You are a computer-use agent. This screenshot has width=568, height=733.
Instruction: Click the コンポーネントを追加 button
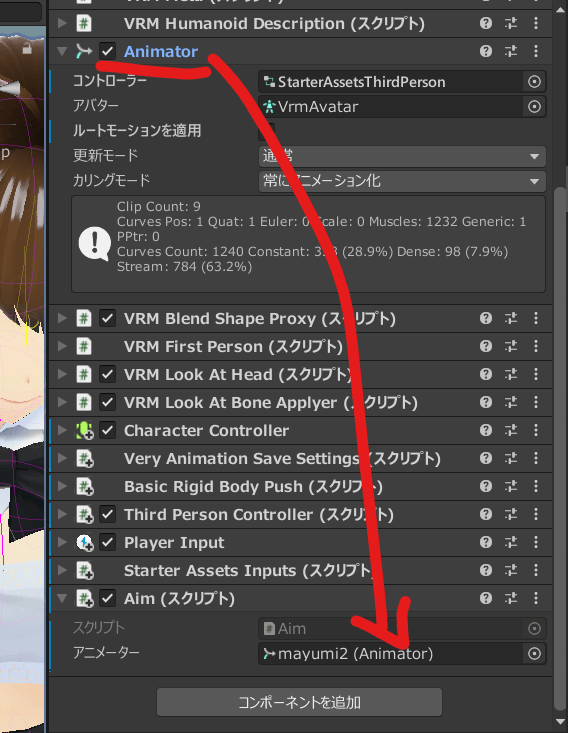(299, 702)
